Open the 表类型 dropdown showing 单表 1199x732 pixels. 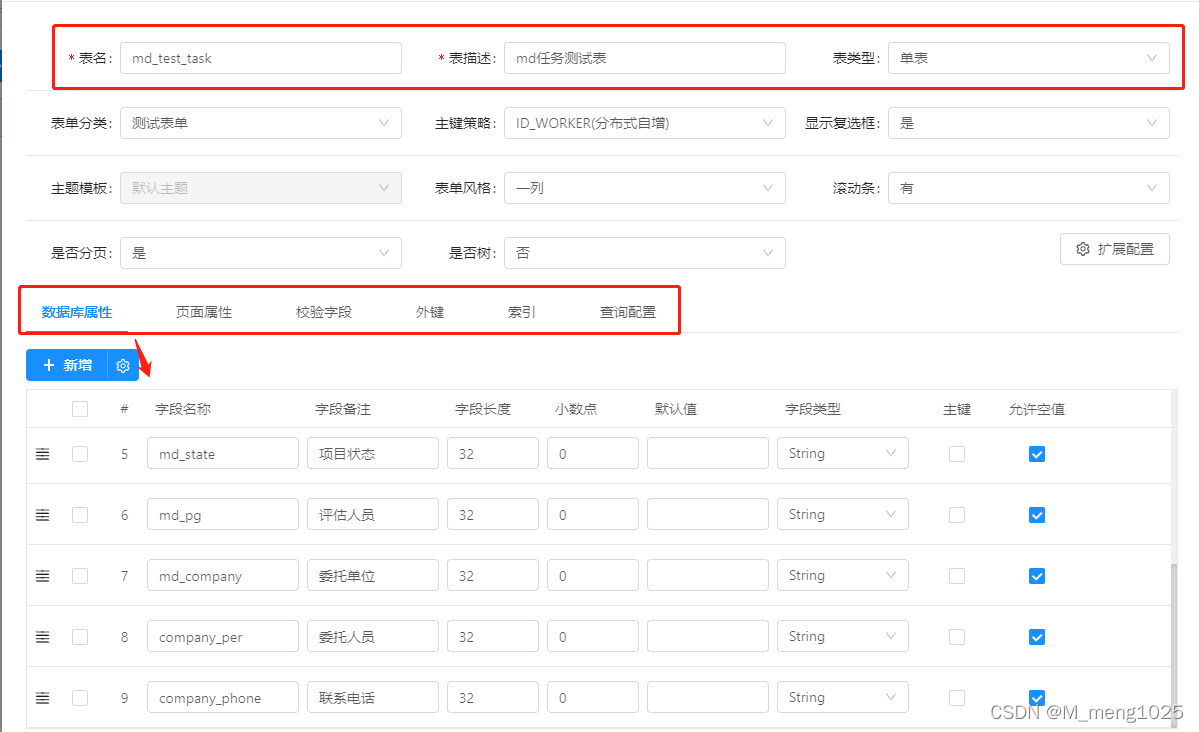click(x=1028, y=58)
